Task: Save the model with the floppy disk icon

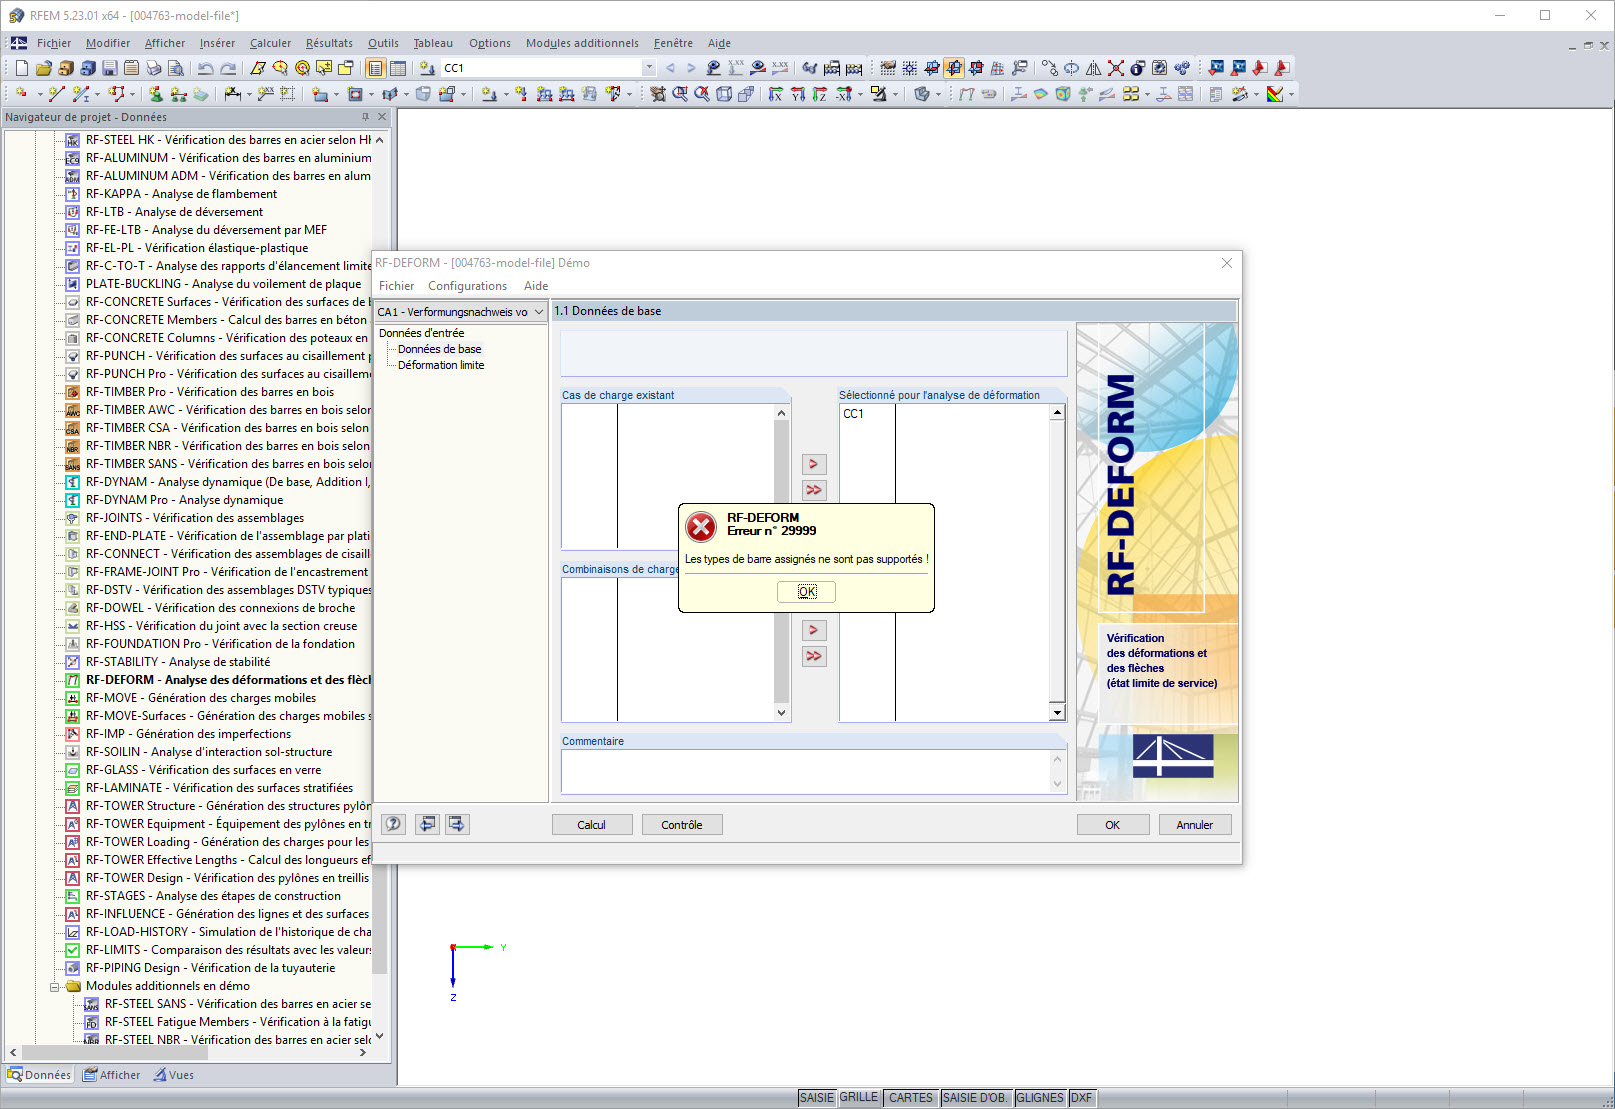Action: tap(109, 68)
